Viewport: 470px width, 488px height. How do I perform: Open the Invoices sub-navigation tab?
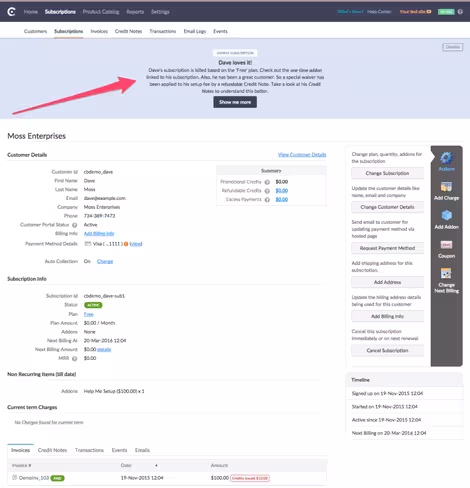coord(99,31)
